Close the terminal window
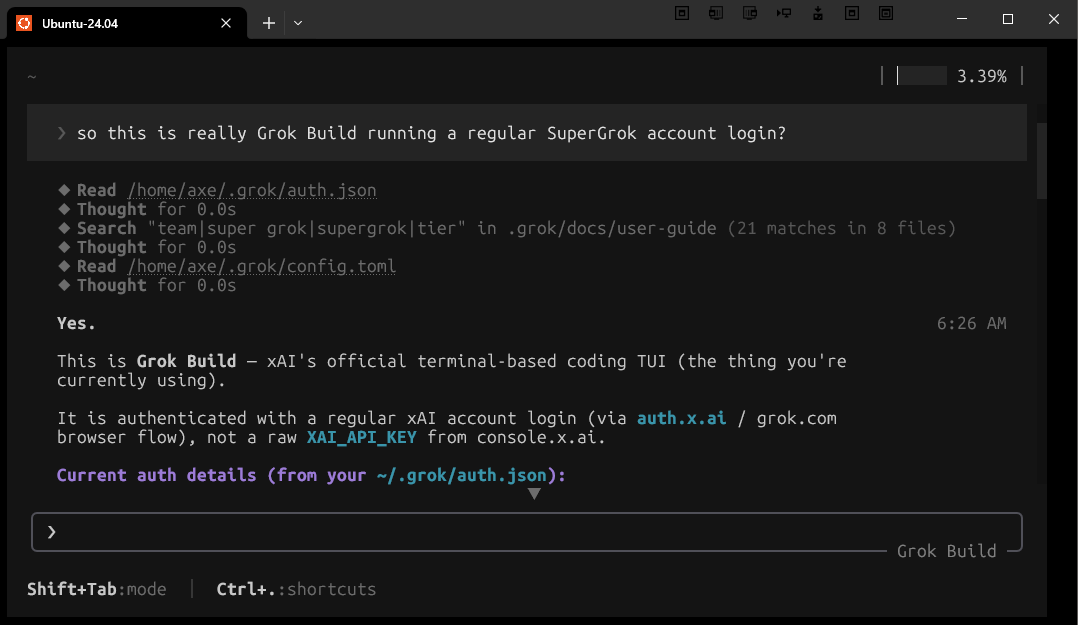The width and height of the screenshot is (1078, 625). coord(1054,19)
